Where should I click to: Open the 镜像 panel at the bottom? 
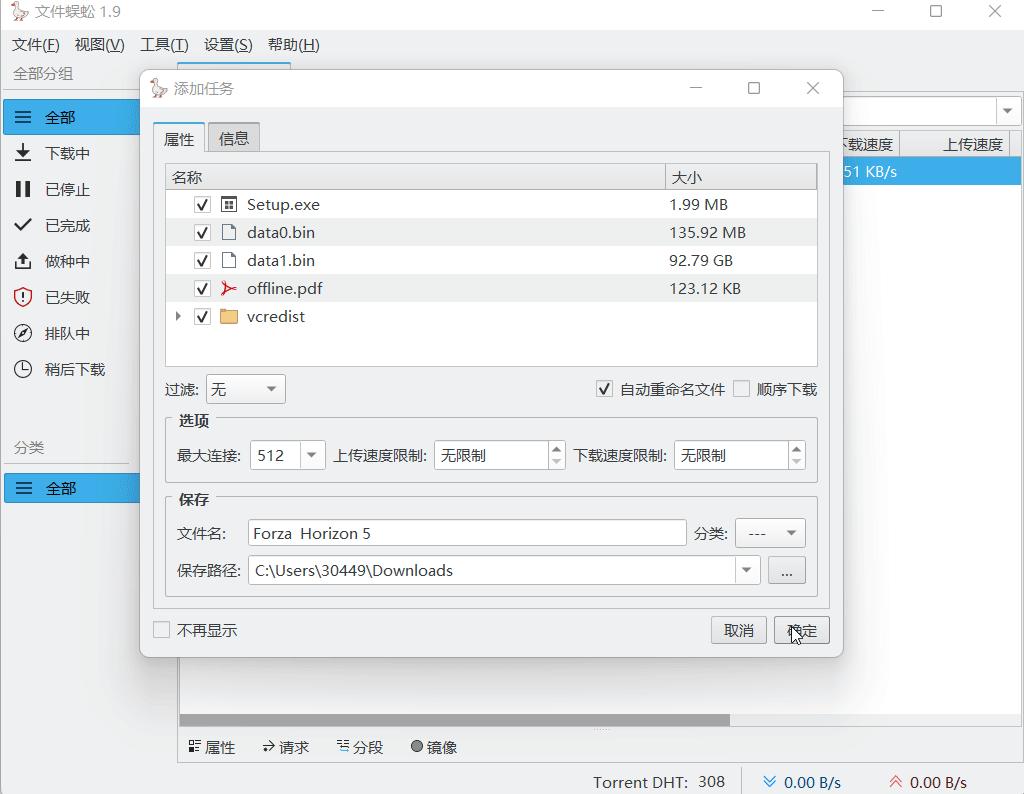tap(432, 746)
